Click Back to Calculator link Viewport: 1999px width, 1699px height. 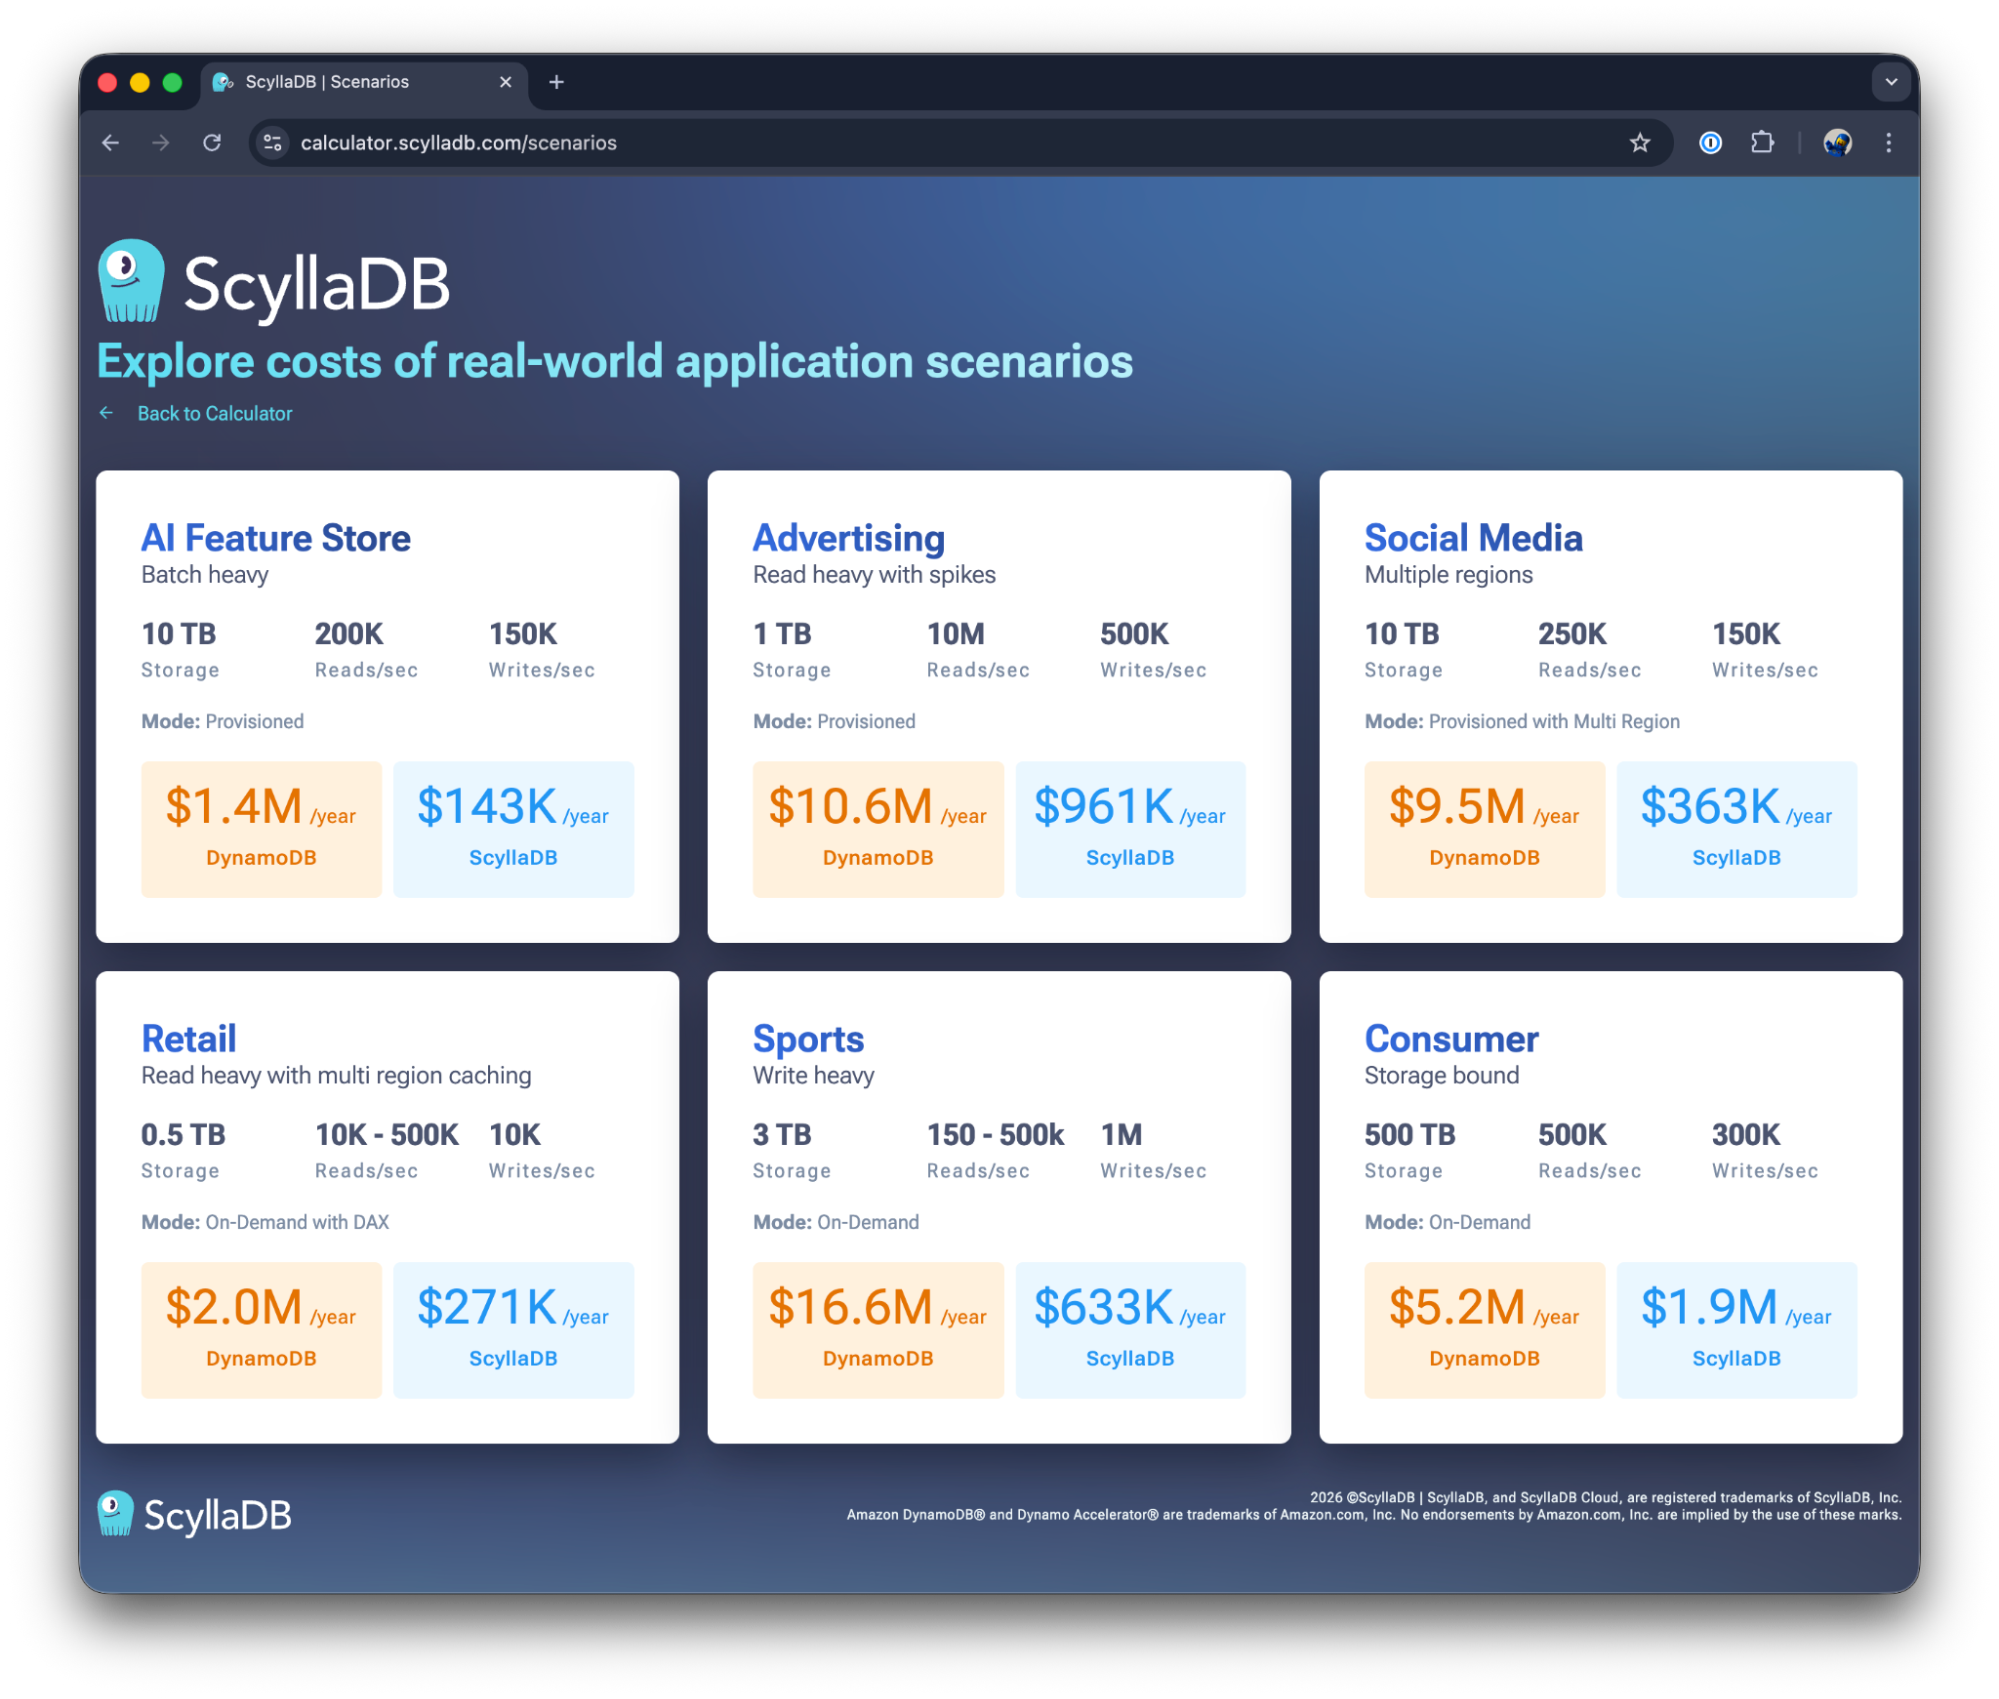(x=214, y=413)
